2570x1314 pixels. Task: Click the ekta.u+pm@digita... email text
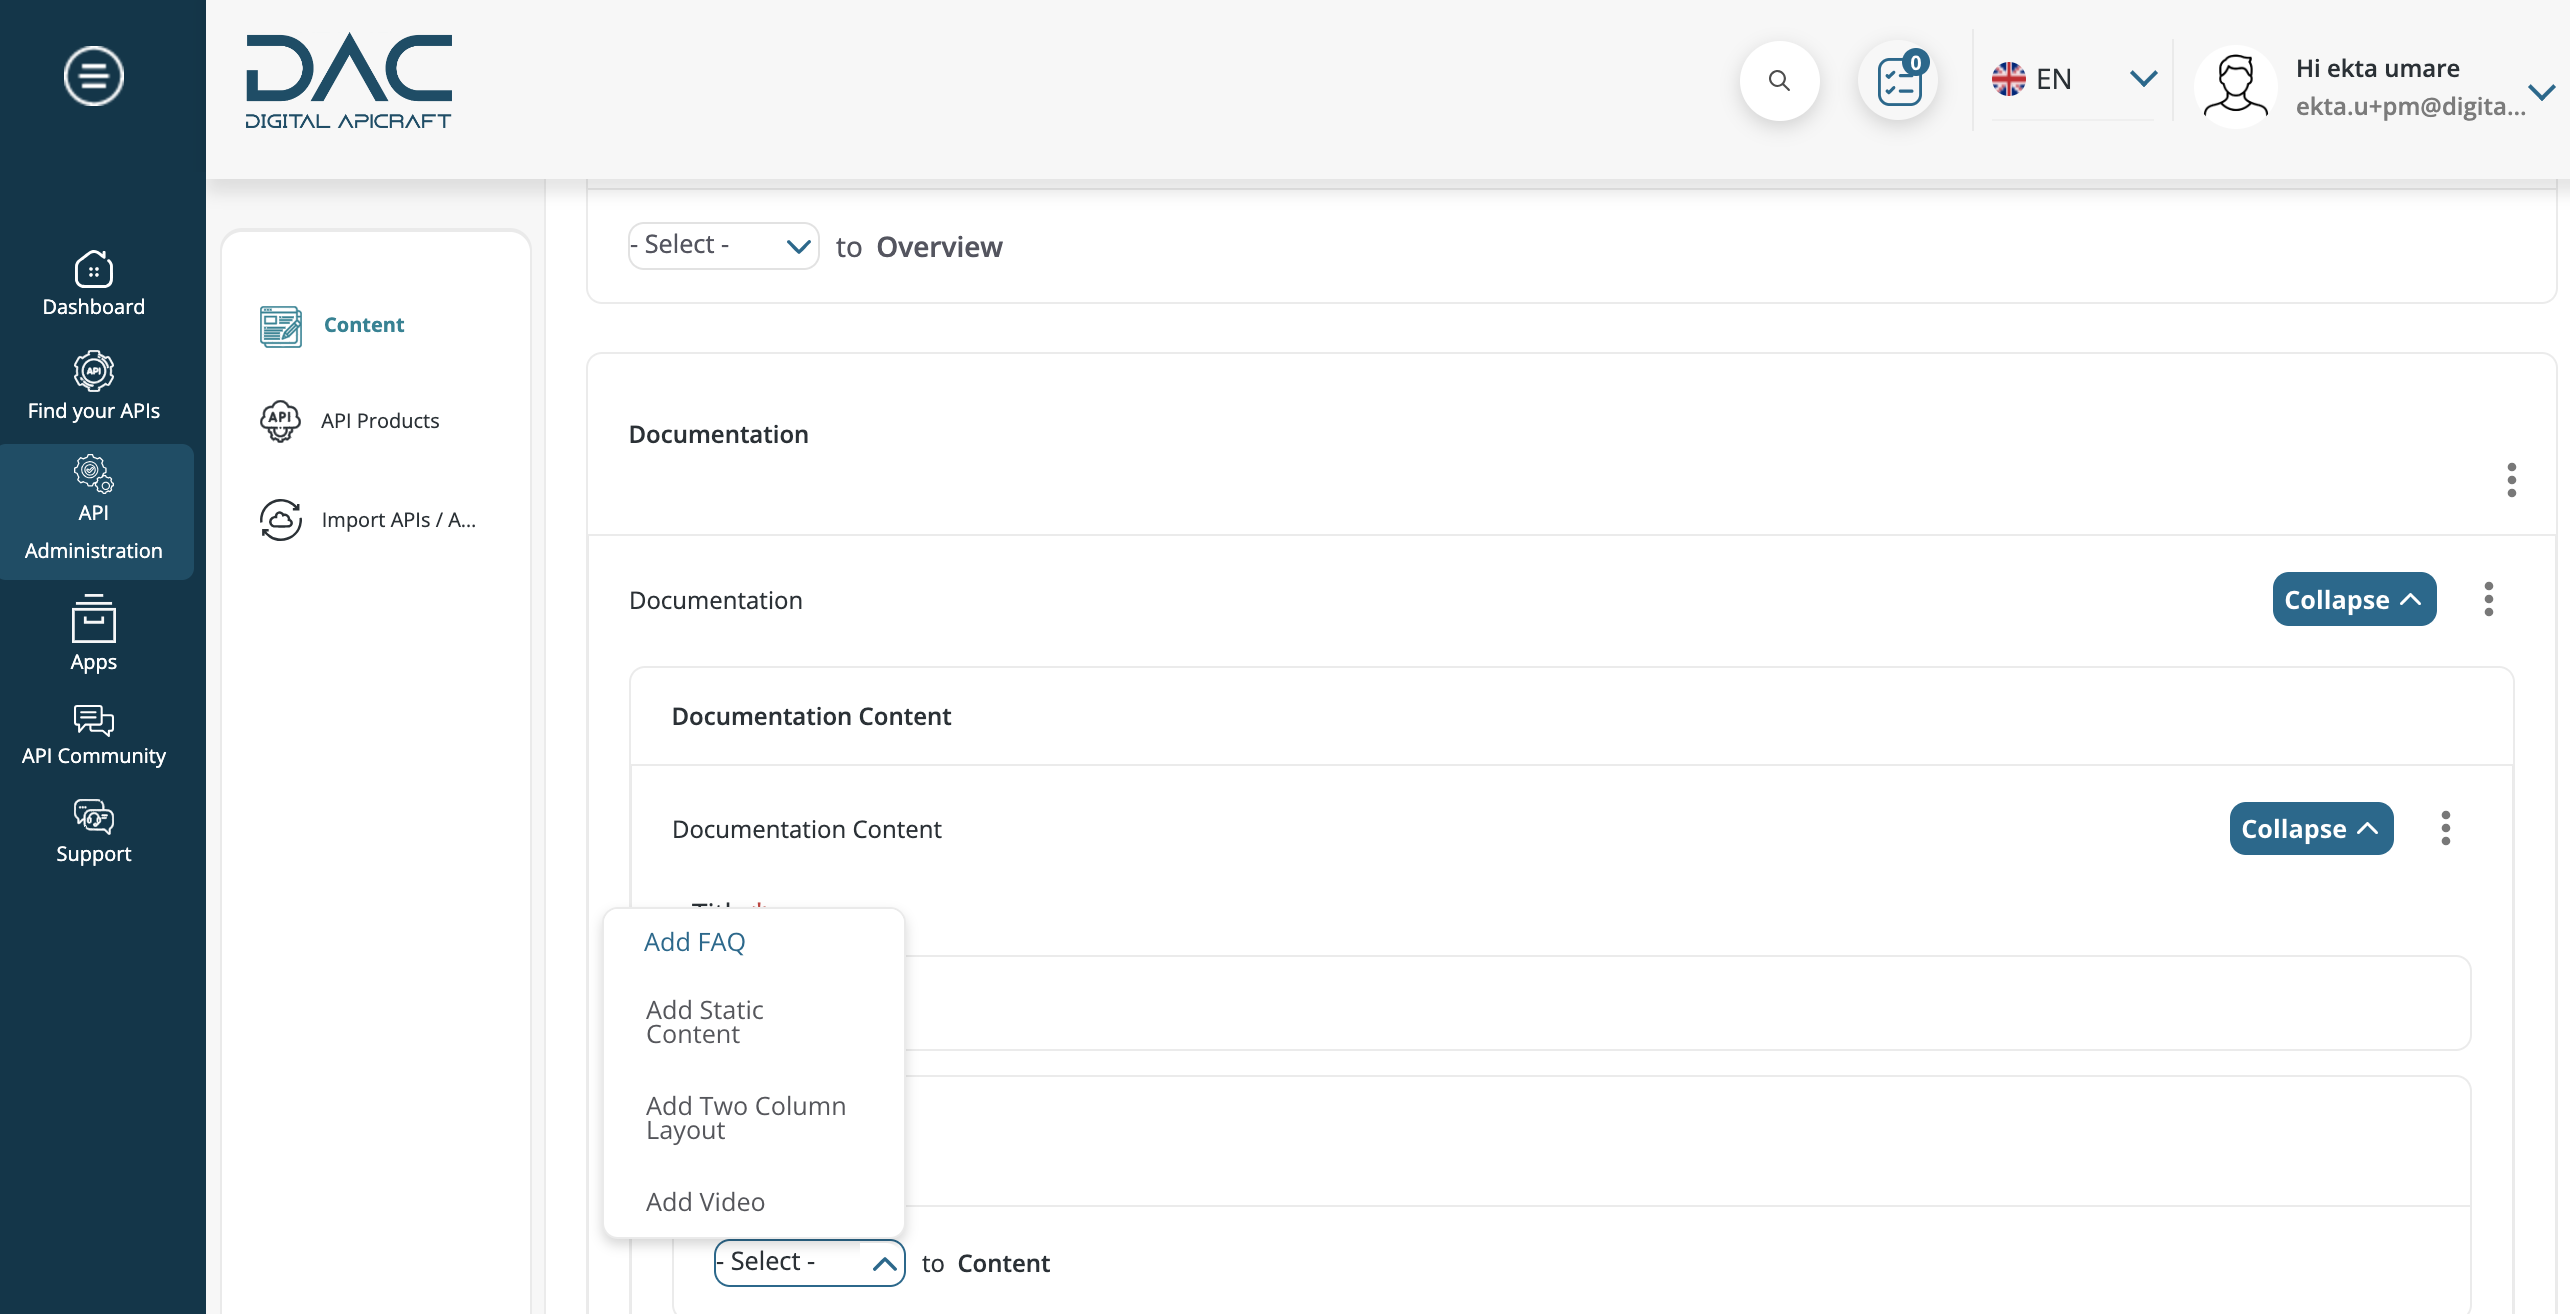click(2410, 106)
